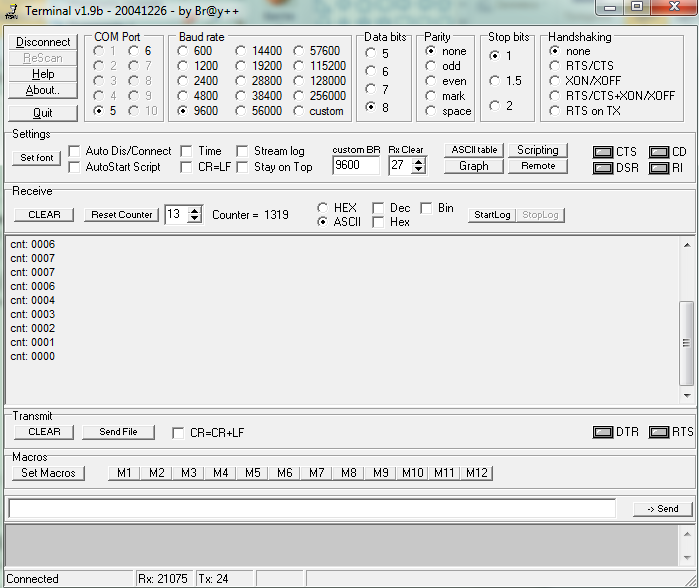Screen dimensions: 699x588
Task: Clear the Transmit window
Action: [x=44, y=432]
